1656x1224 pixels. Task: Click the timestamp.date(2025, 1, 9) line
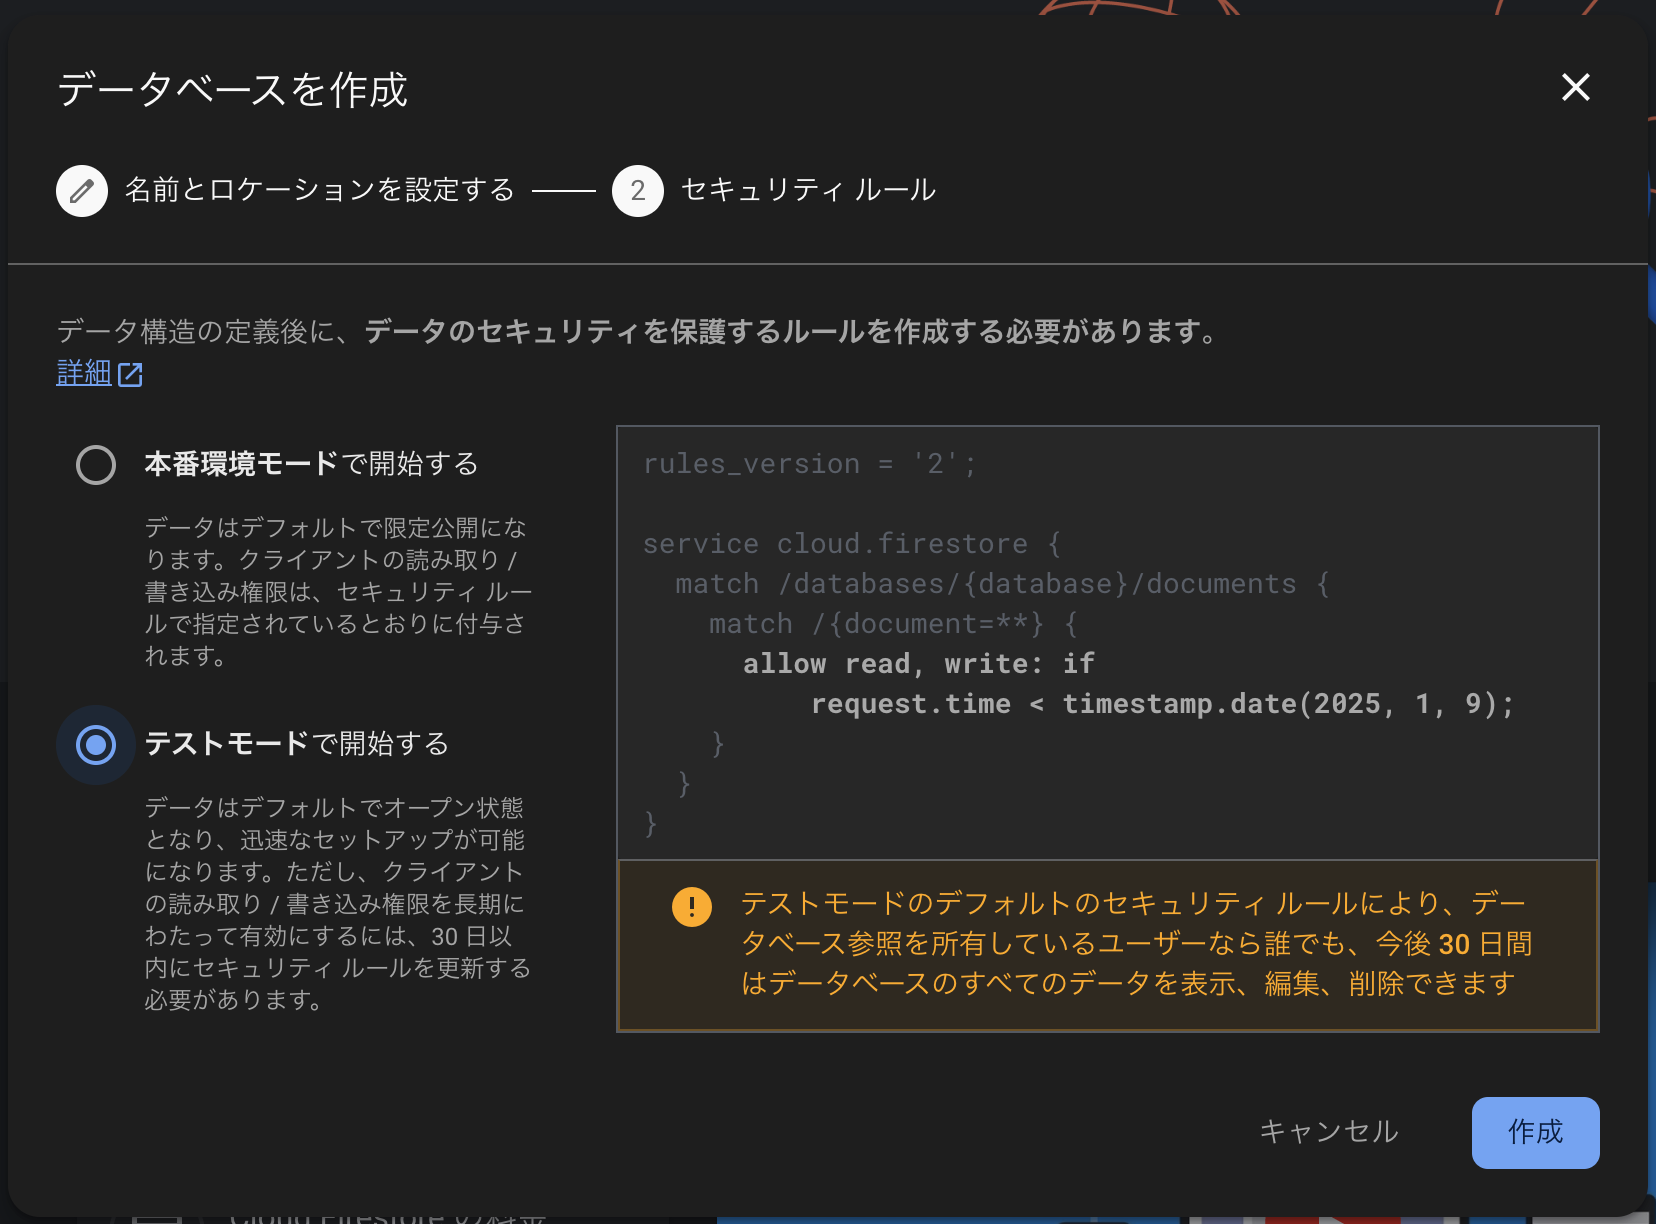[x=1160, y=703]
